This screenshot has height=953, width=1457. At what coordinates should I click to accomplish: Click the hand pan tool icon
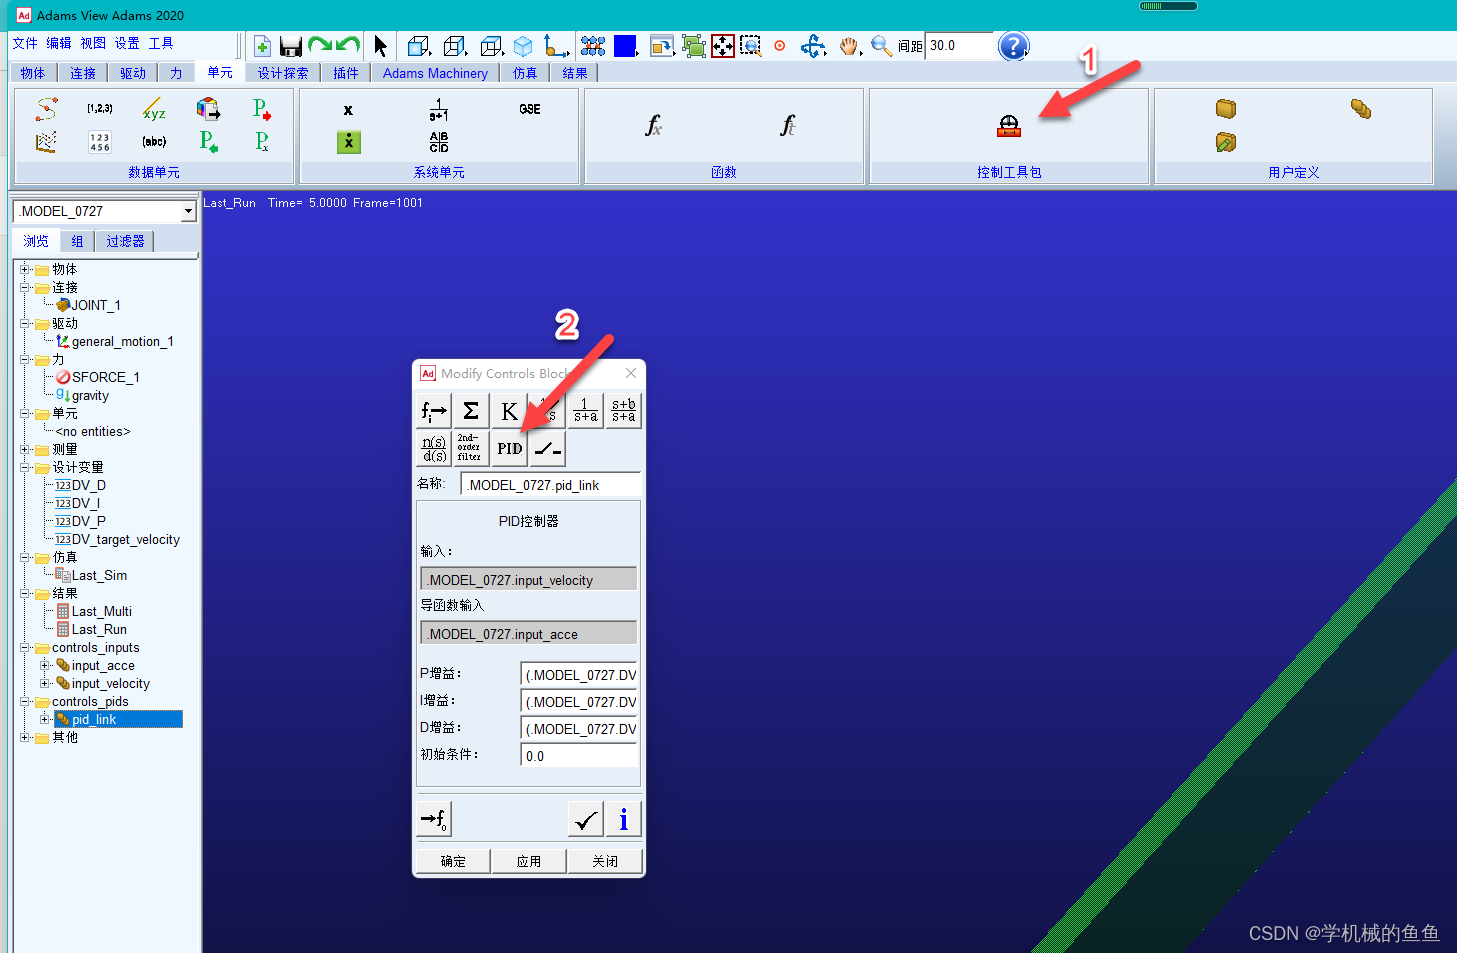(x=849, y=46)
